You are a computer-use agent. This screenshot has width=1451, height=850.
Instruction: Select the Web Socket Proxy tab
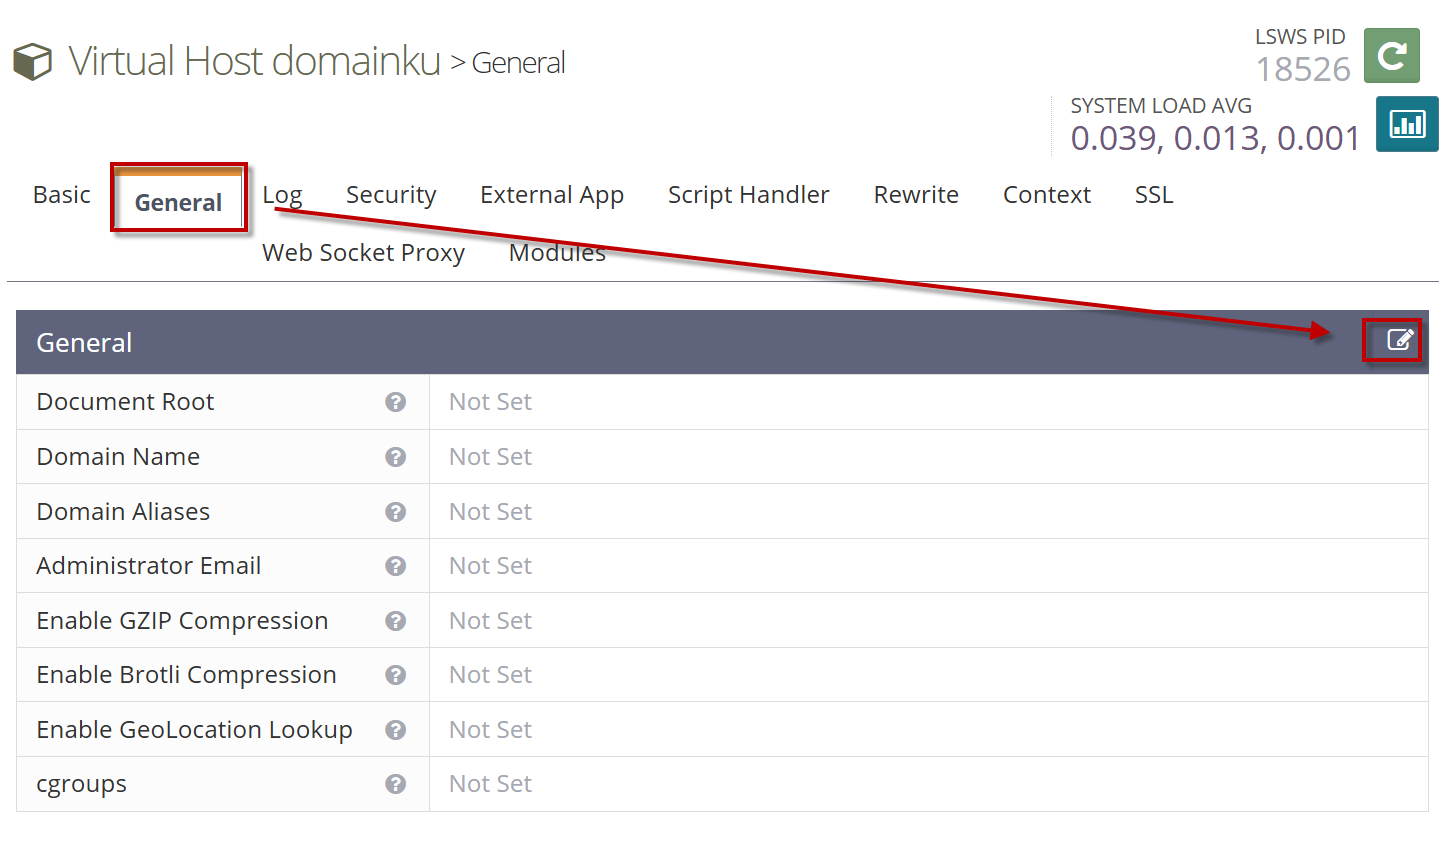(364, 253)
